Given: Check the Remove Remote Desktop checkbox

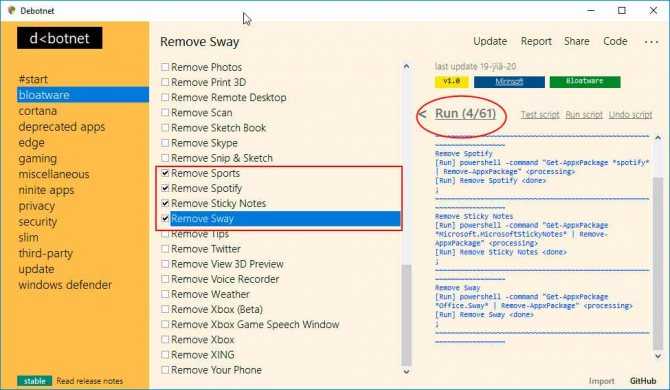Looking at the screenshot, I should tap(165, 97).
